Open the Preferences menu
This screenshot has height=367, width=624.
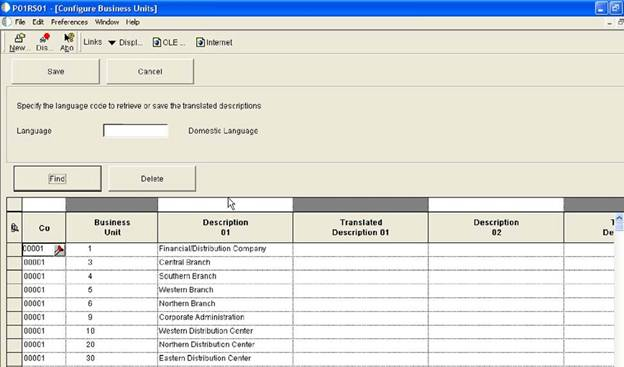click(x=69, y=22)
